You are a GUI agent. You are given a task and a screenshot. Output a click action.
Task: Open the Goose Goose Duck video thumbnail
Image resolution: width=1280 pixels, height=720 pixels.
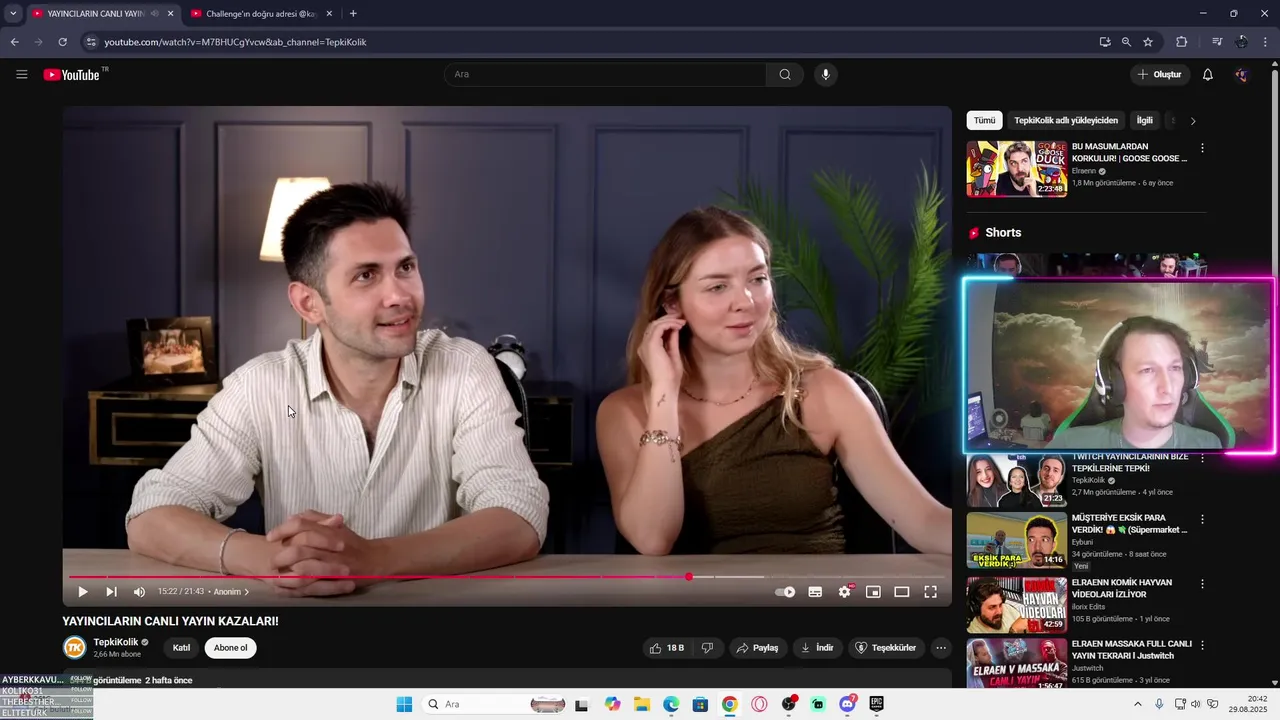pos(1016,169)
